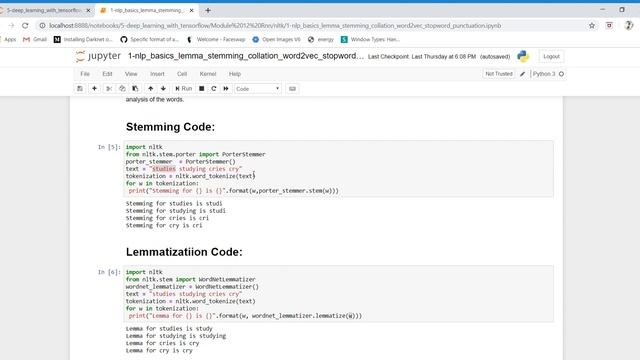Viewport: 640px width, 360px height.
Task: Paste cells below icon
Action: [x=135, y=89]
